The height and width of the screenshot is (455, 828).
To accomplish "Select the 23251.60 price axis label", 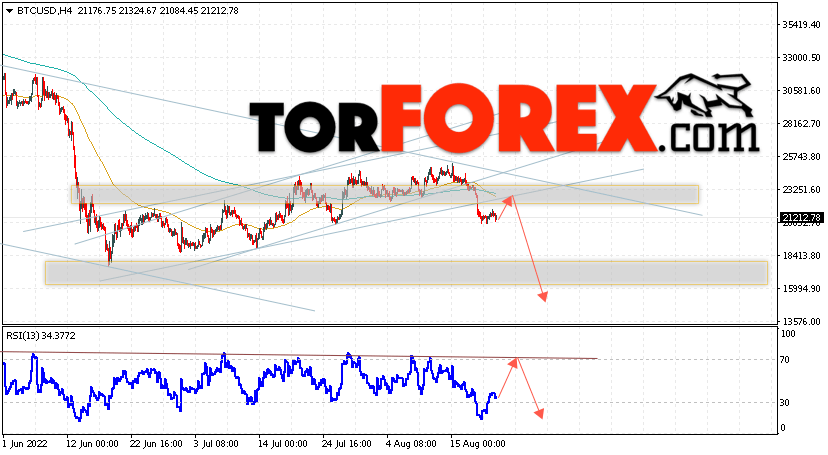I will point(801,189).
